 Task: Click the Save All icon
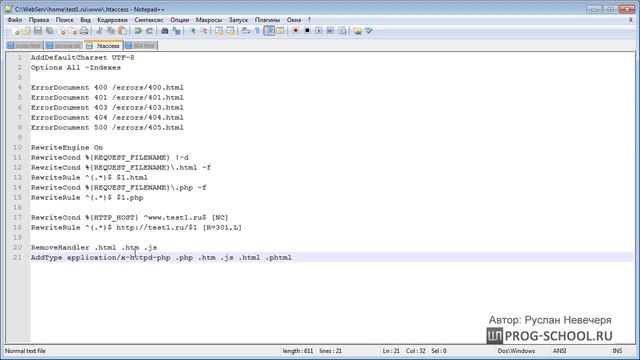coord(49,31)
